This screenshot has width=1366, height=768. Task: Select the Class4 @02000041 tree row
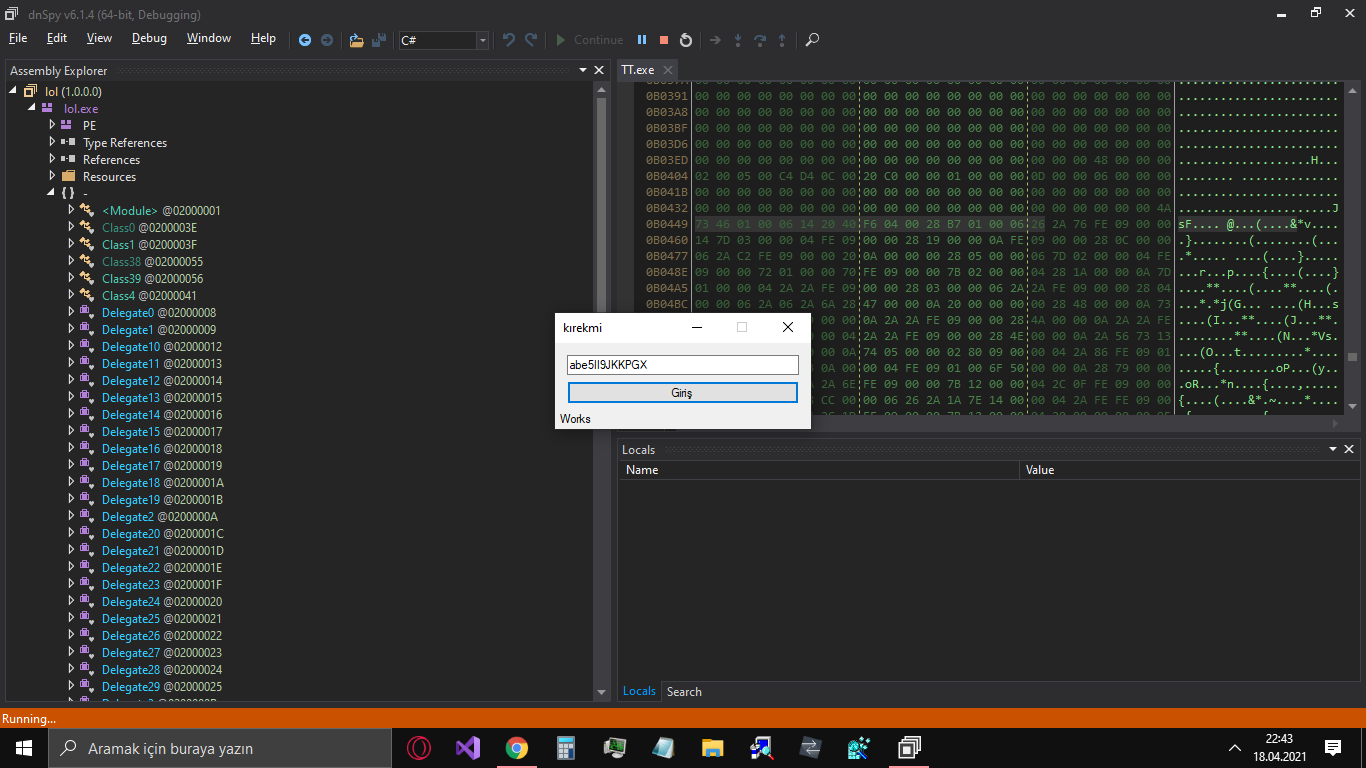tap(149, 295)
